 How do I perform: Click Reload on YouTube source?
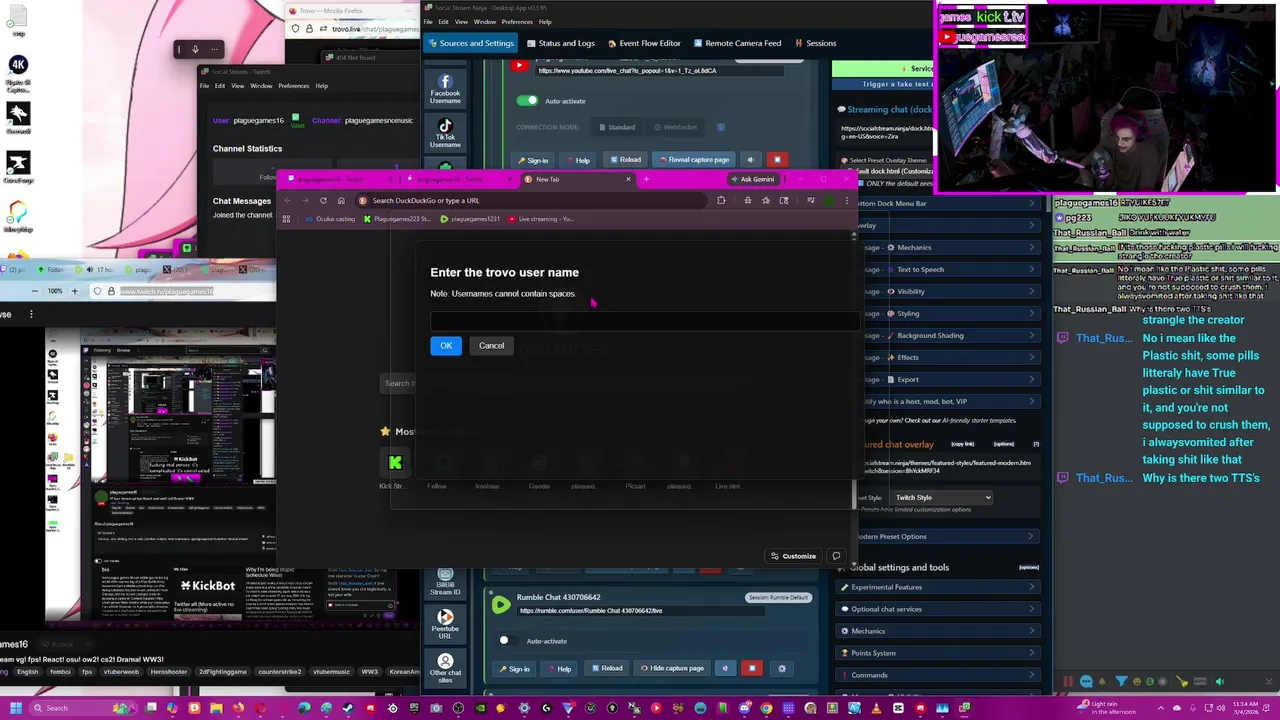625,160
